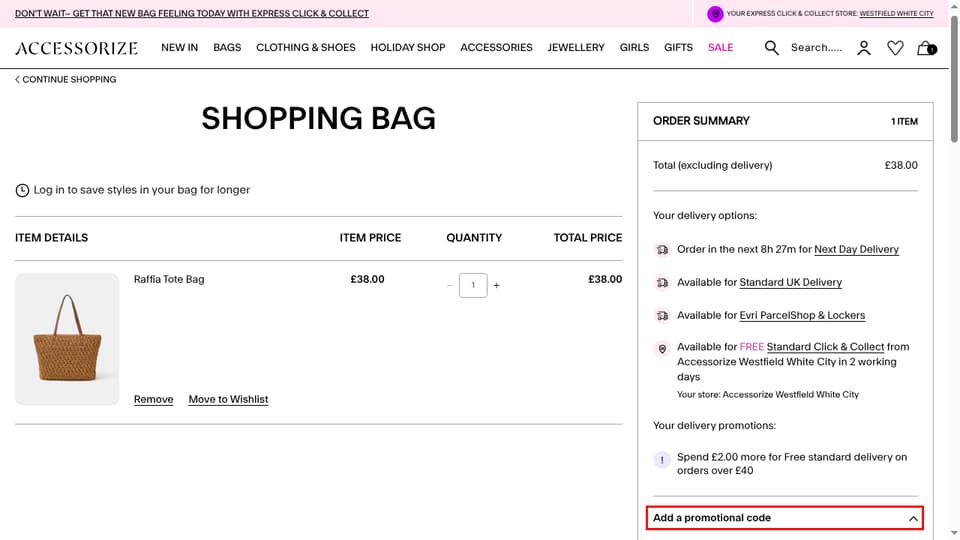Screen dimensions: 960x540
Task: Click 'Your store: Accessorize Westfield White City' text
Action: tap(768, 395)
